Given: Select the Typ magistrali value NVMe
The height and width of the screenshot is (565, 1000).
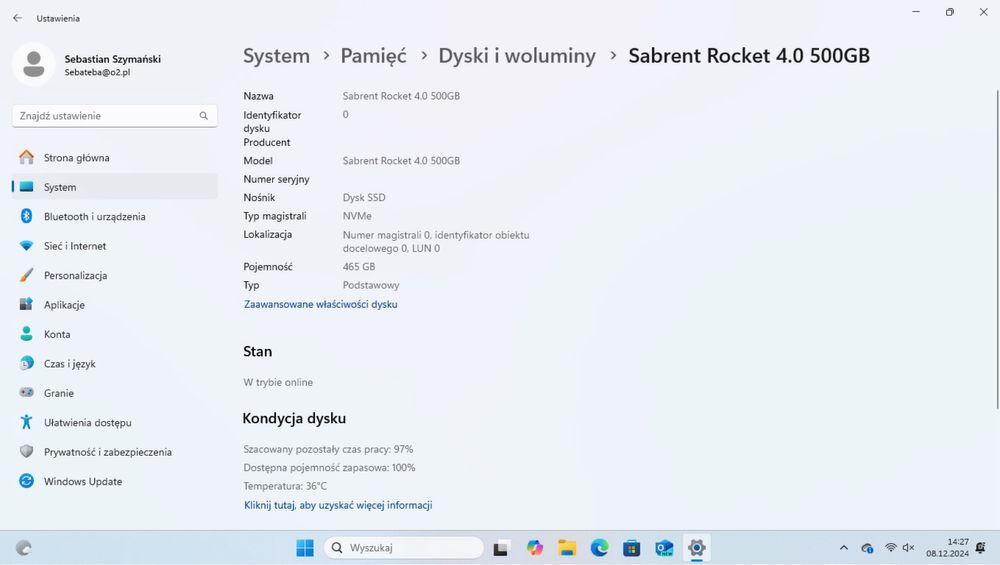Looking at the screenshot, I should pos(357,216).
